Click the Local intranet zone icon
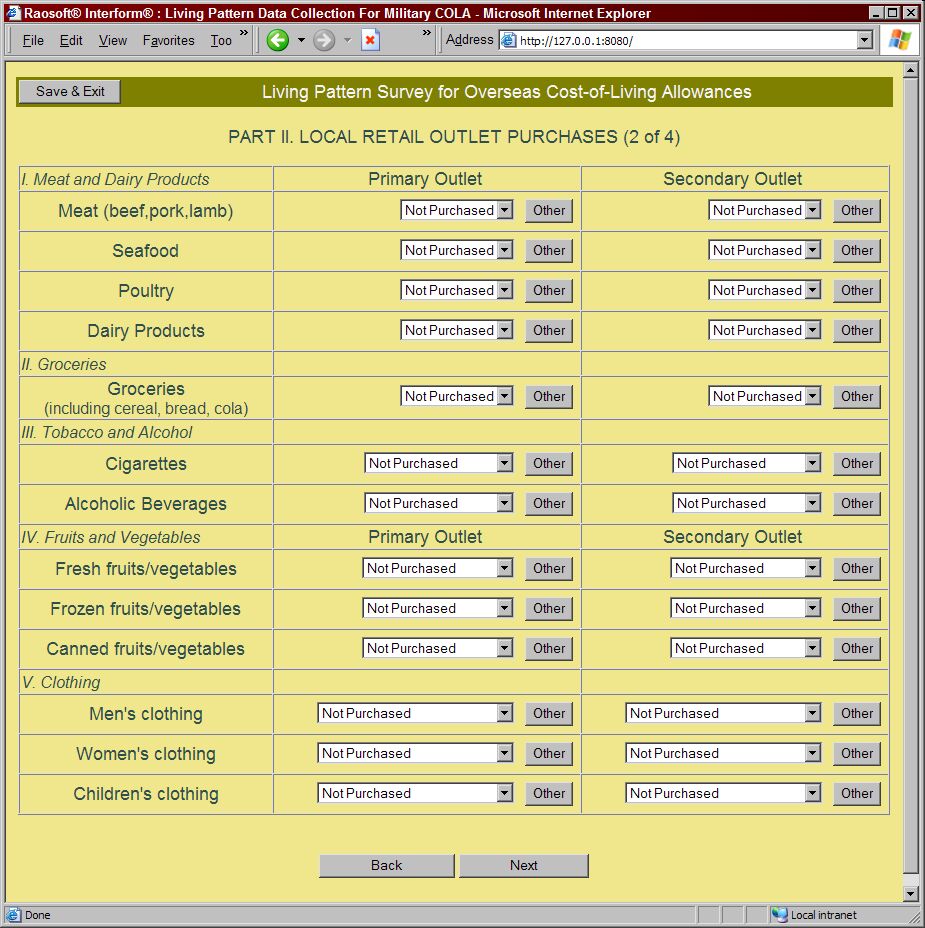This screenshot has width=925, height=928. pyautogui.click(x=779, y=914)
